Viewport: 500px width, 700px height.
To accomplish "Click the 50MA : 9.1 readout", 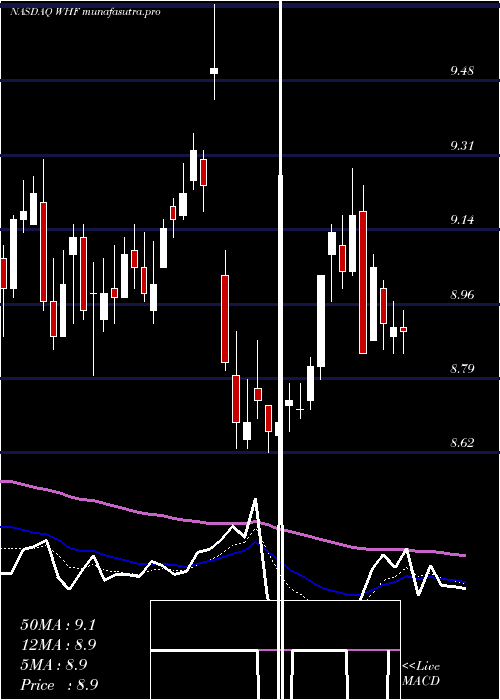I will 58,625.
